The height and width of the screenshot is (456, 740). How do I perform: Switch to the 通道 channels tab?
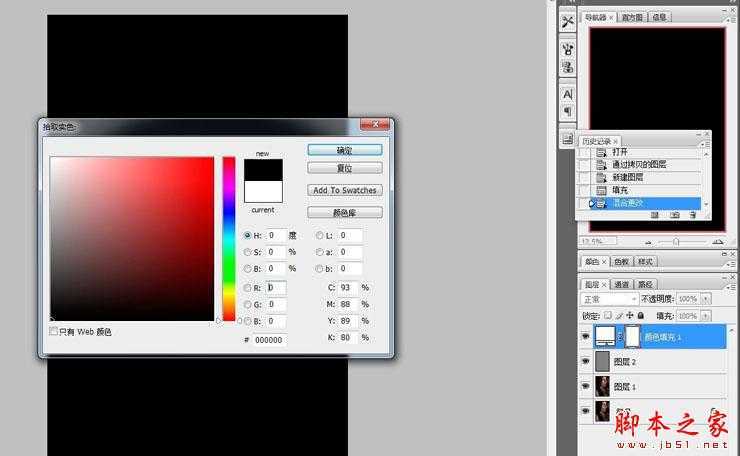(x=622, y=284)
